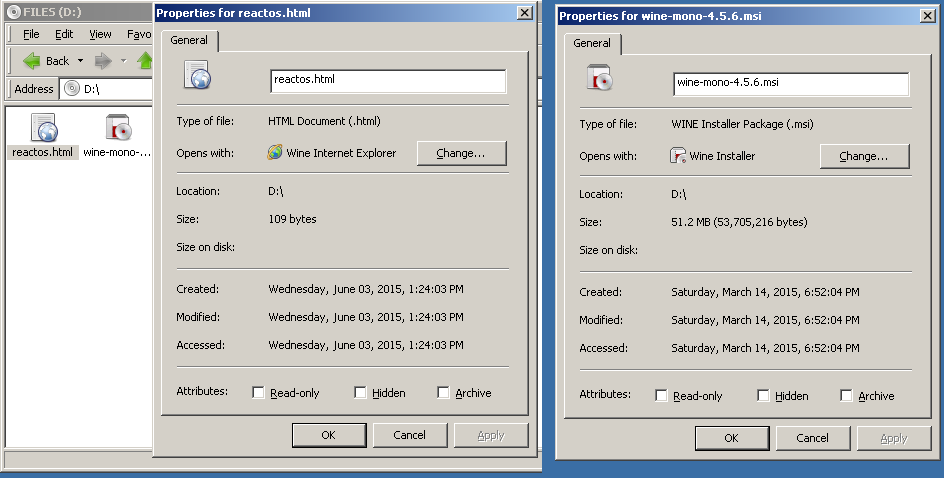The image size is (944, 478).
Task: Click Apply in reactos.html properties
Action: [x=491, y=435]
